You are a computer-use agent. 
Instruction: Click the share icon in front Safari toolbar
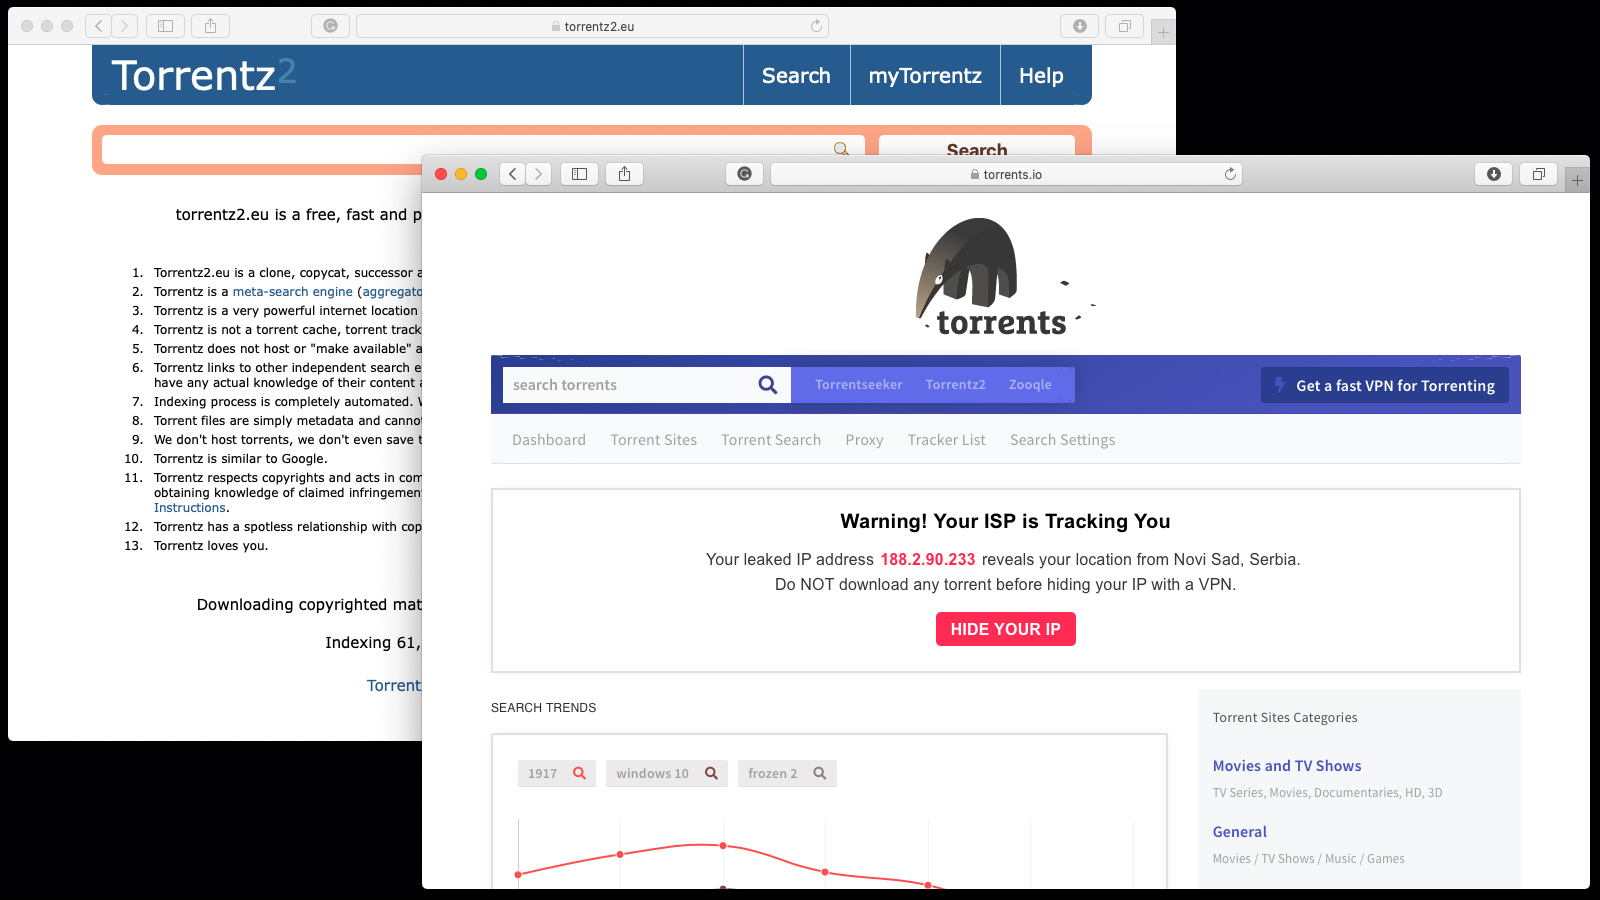pyautogui.click(x=624, y=174)
